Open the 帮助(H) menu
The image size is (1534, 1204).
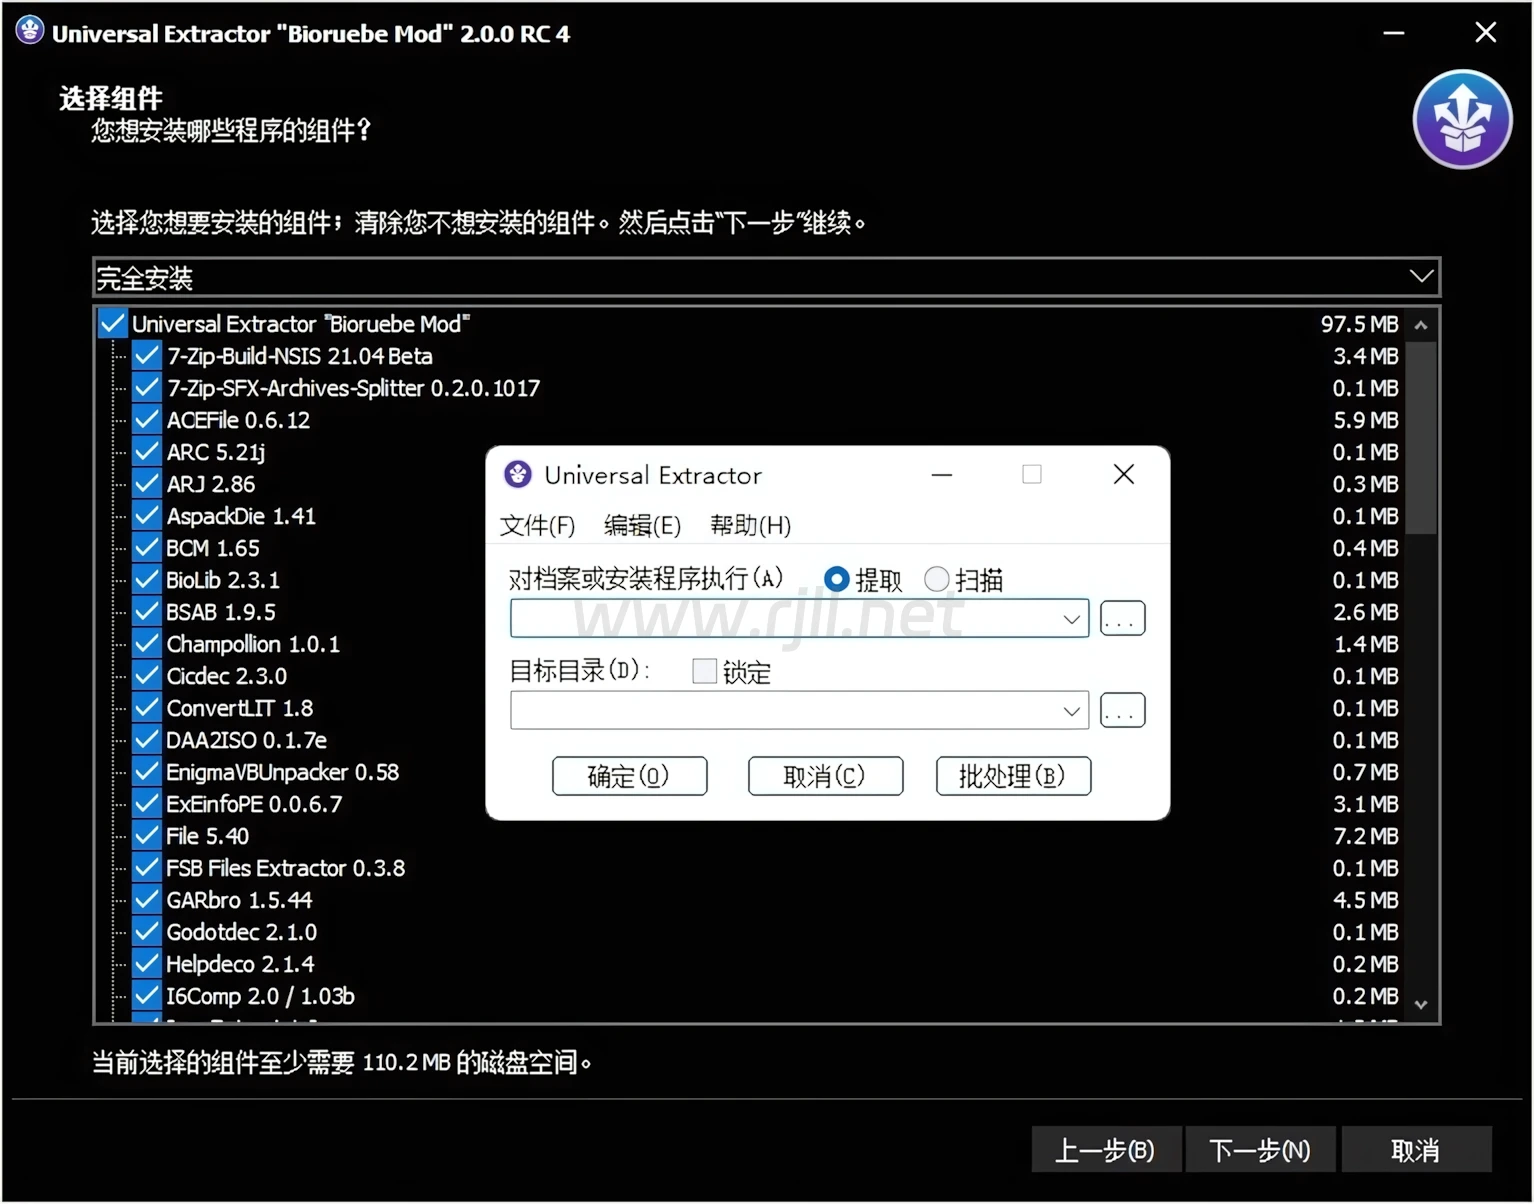pos(749,525)
